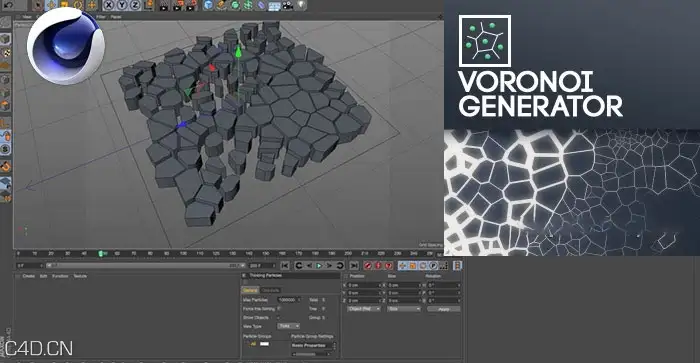Click the Undo arrow in top toolbar
Viewport: 700px width, 363px height.
point(8,5)
